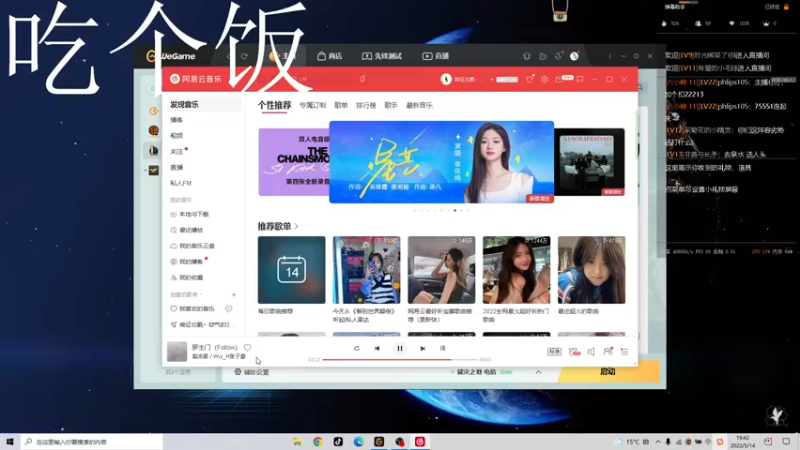The image size is (800, 450).
Task: Adjust volume via the speaker icon
Action: pos(591,352)
